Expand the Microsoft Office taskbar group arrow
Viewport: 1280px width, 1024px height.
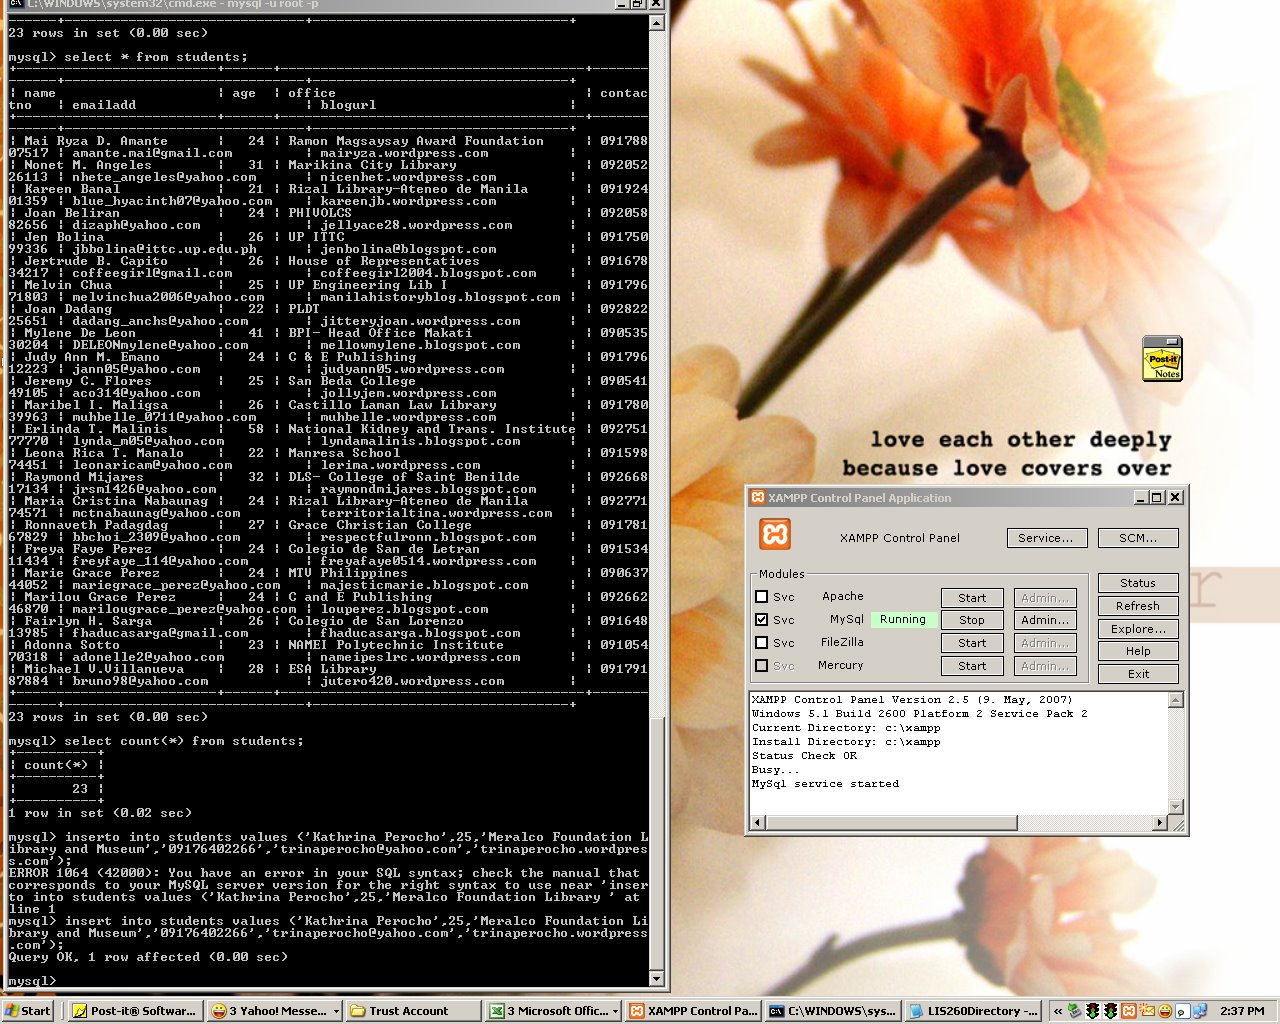coord(614,1011)
